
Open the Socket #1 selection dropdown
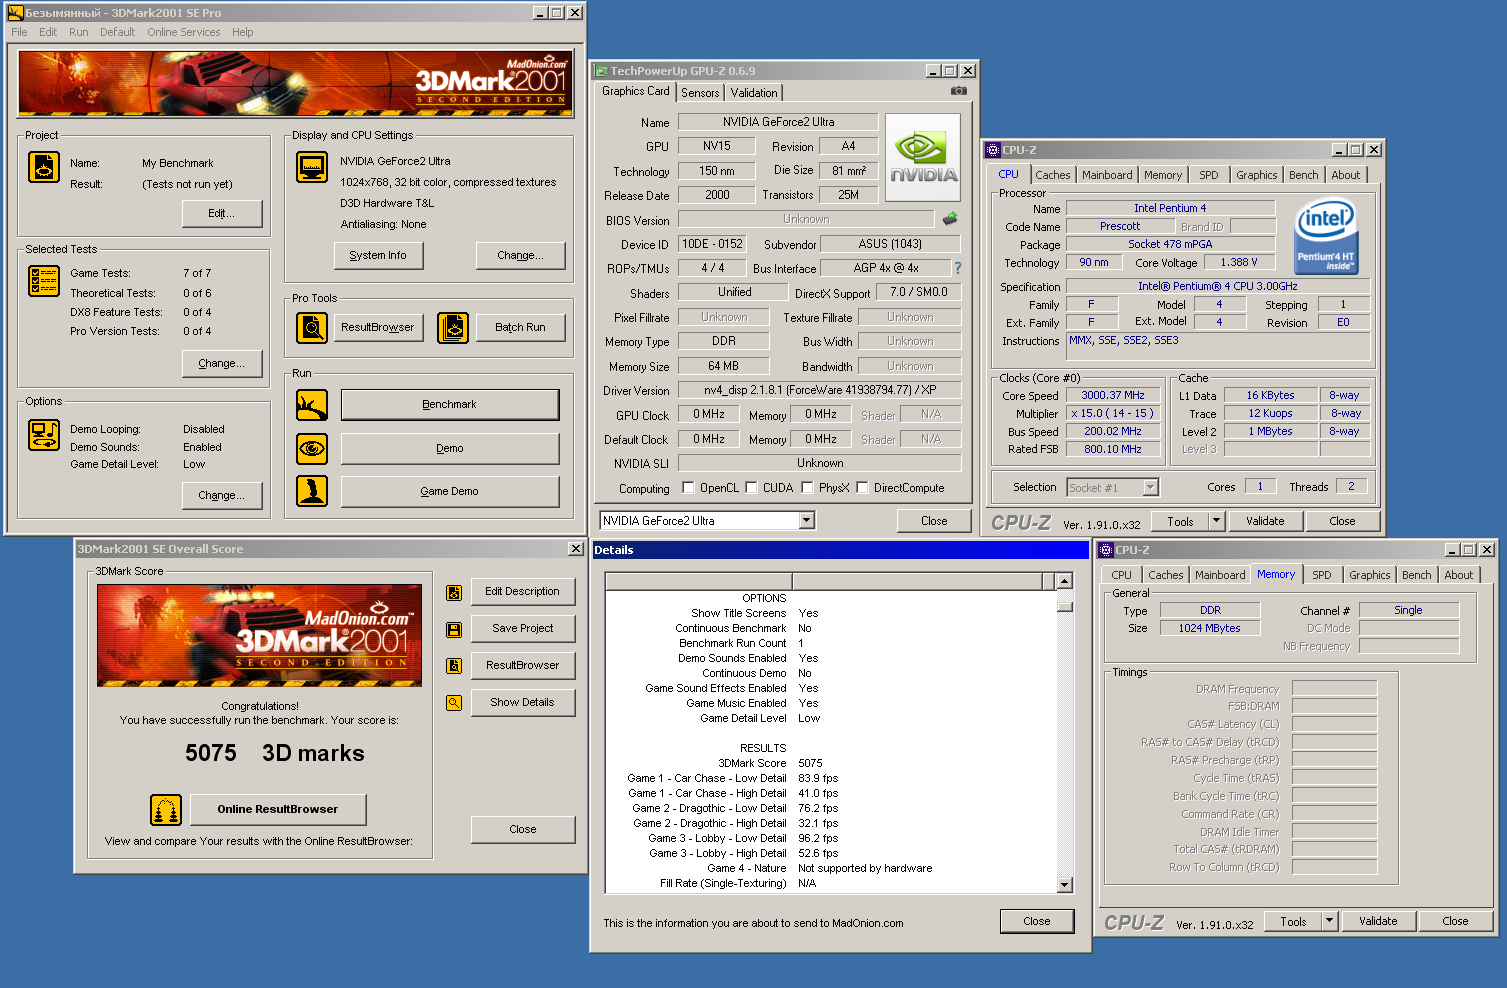(1151, 488)
